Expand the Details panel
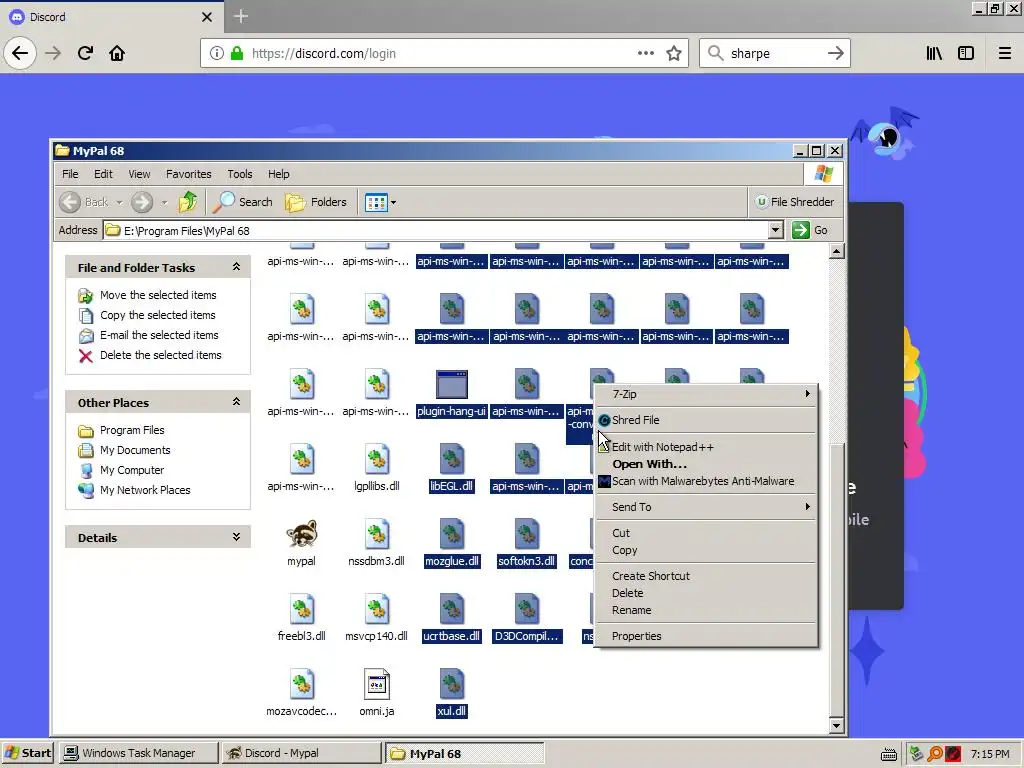Image resolution: width=1024 pixels, height=768 pixels. click(236, 537)
